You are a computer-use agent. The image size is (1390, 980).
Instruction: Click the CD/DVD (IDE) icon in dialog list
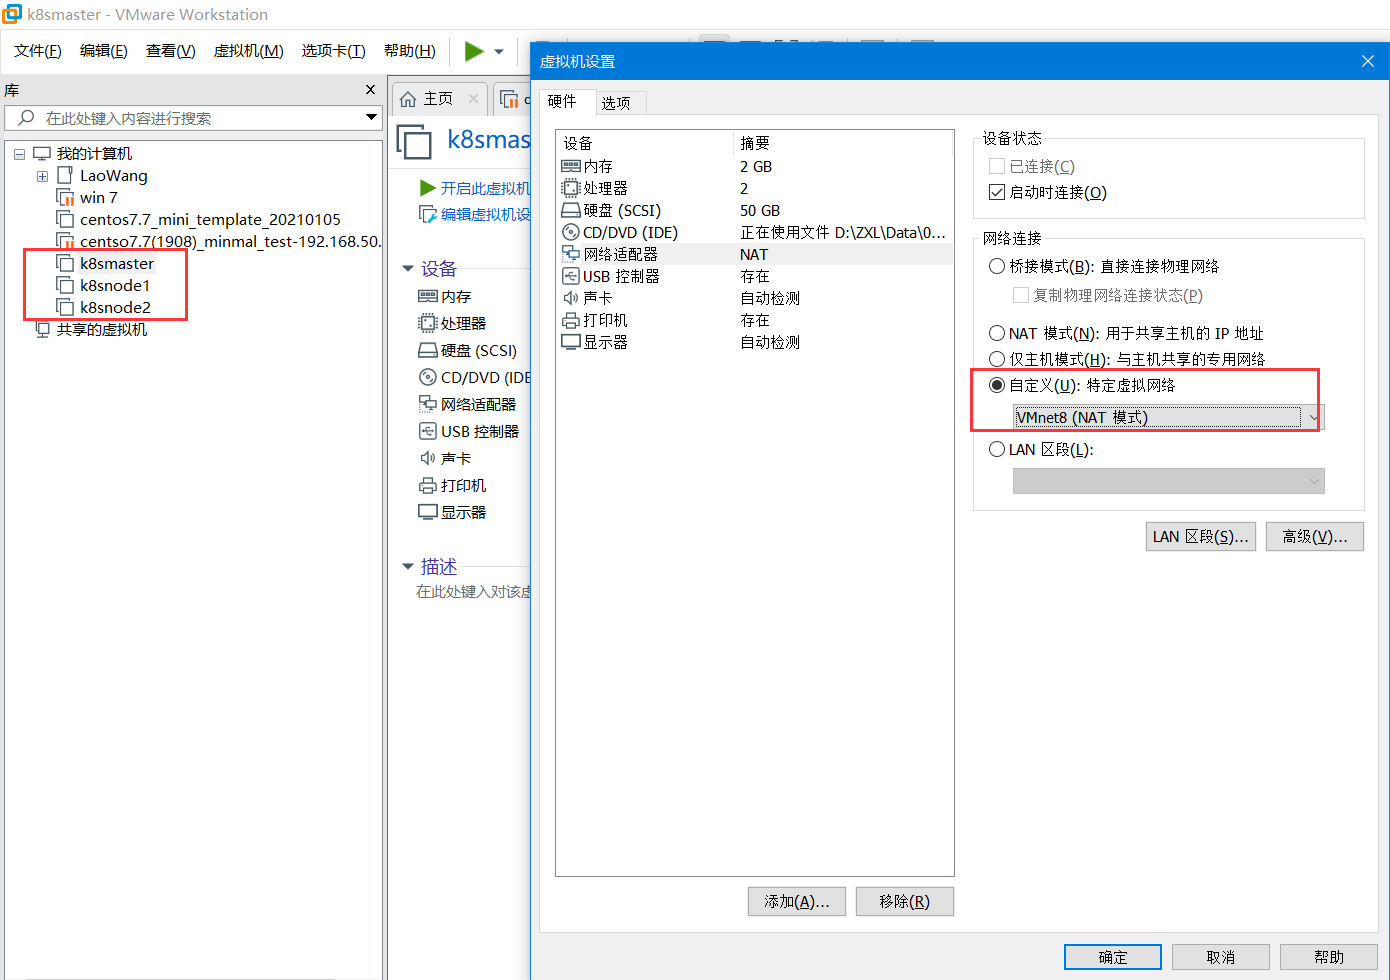571,232
